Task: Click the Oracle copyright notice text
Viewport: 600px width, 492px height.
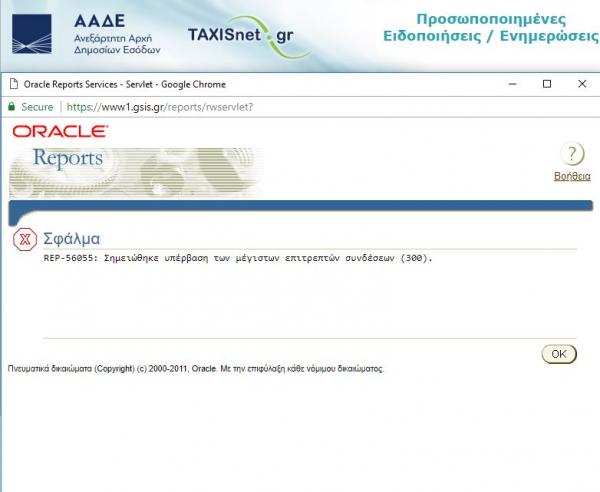Action: coord(195,368)
